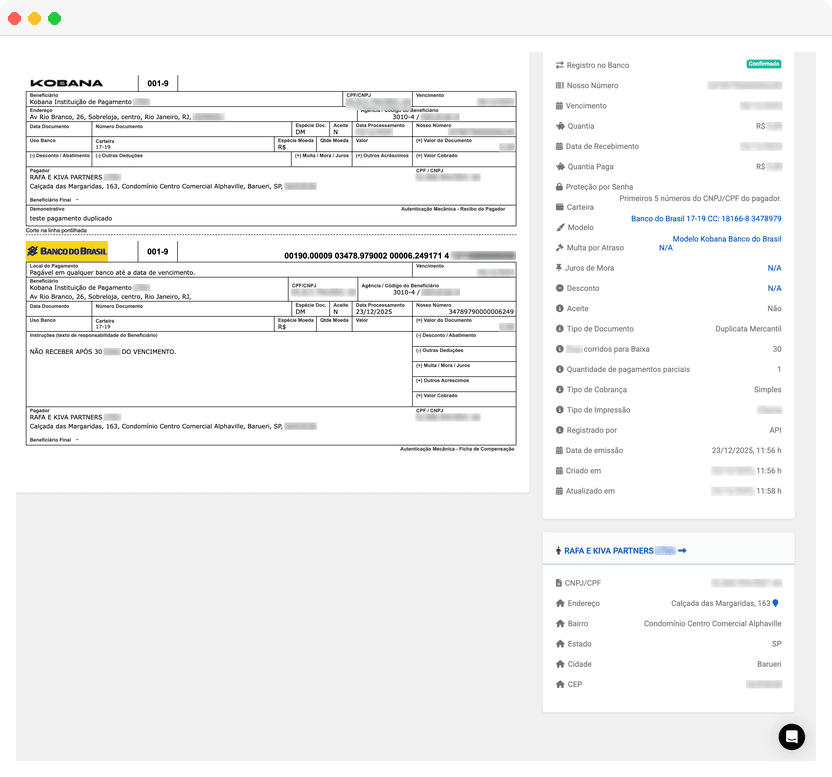Click the green traffic light window button

pyautogui.click(x=54, y=18)
